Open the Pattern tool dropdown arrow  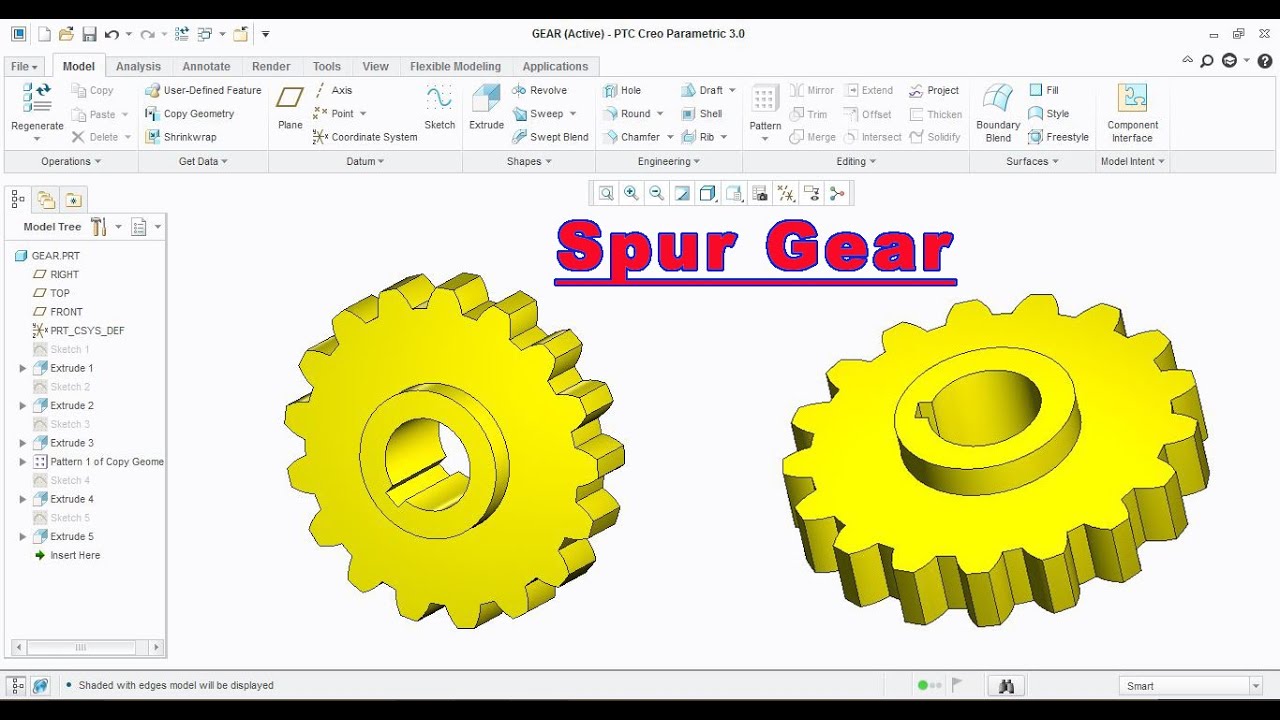tap(765, 138)
